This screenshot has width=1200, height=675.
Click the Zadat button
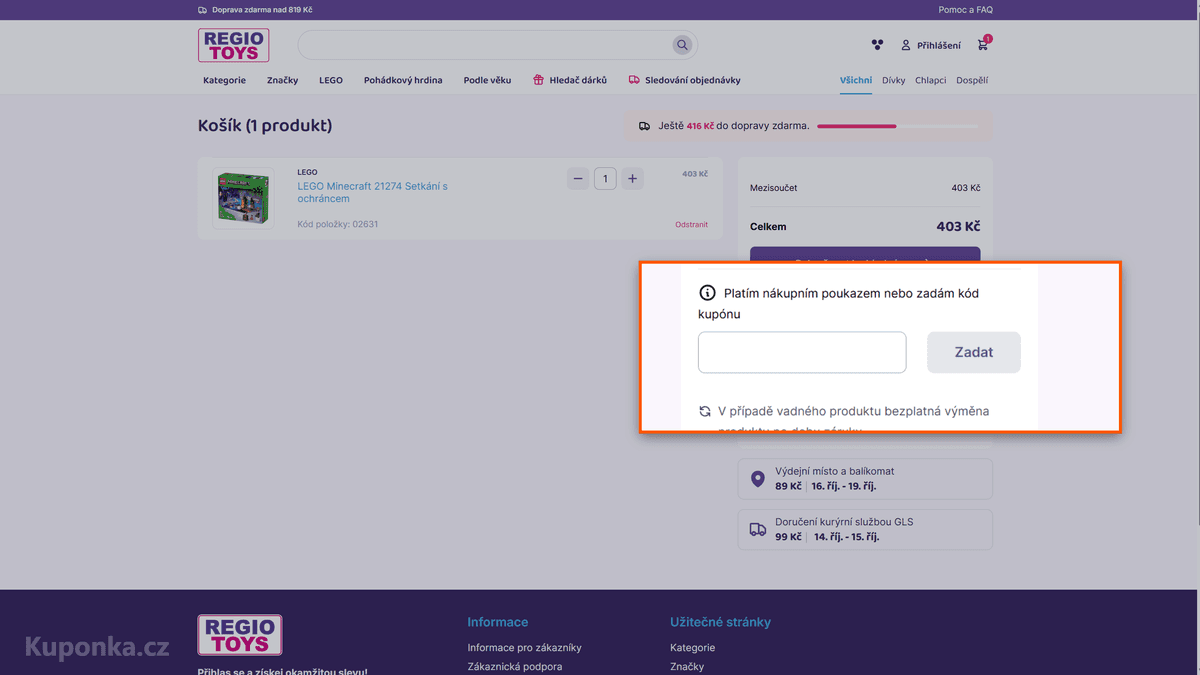[x=974, y=352]
